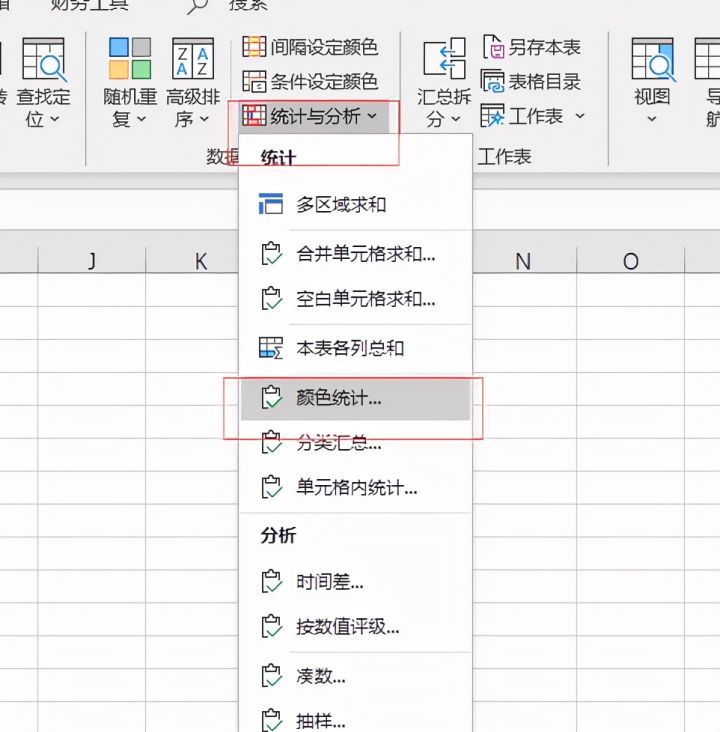Select 分类汇总... menu entry
The width and height of the screenshot is (720, 732).
pyautogui.click(x=355, y=443)
